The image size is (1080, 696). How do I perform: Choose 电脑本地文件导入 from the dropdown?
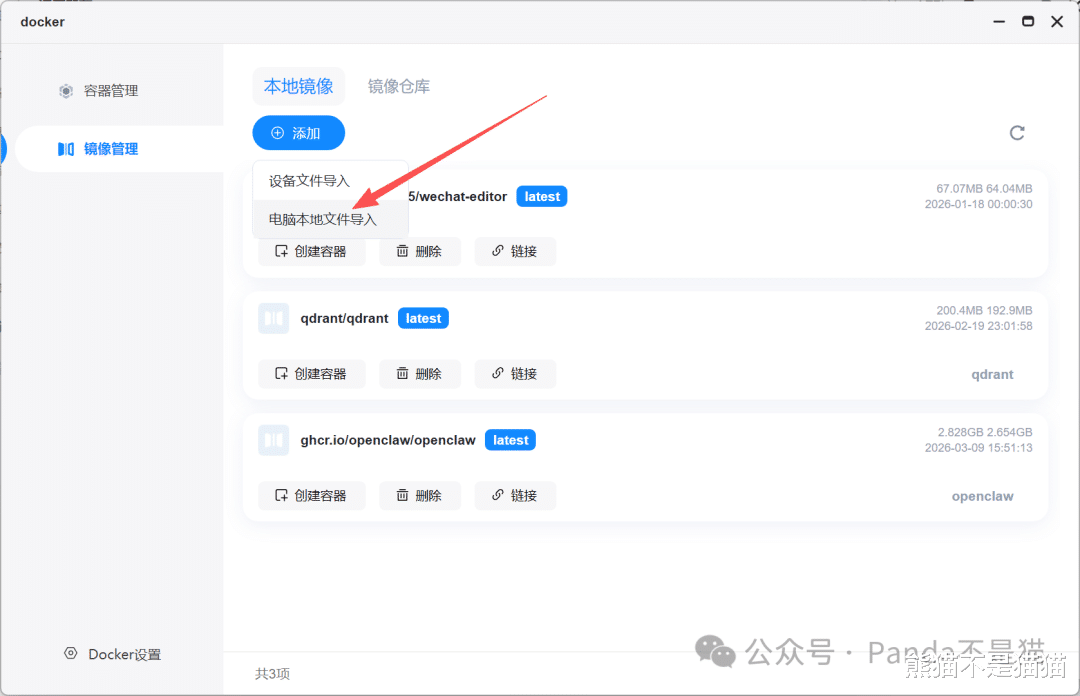(x=331, y=219)
